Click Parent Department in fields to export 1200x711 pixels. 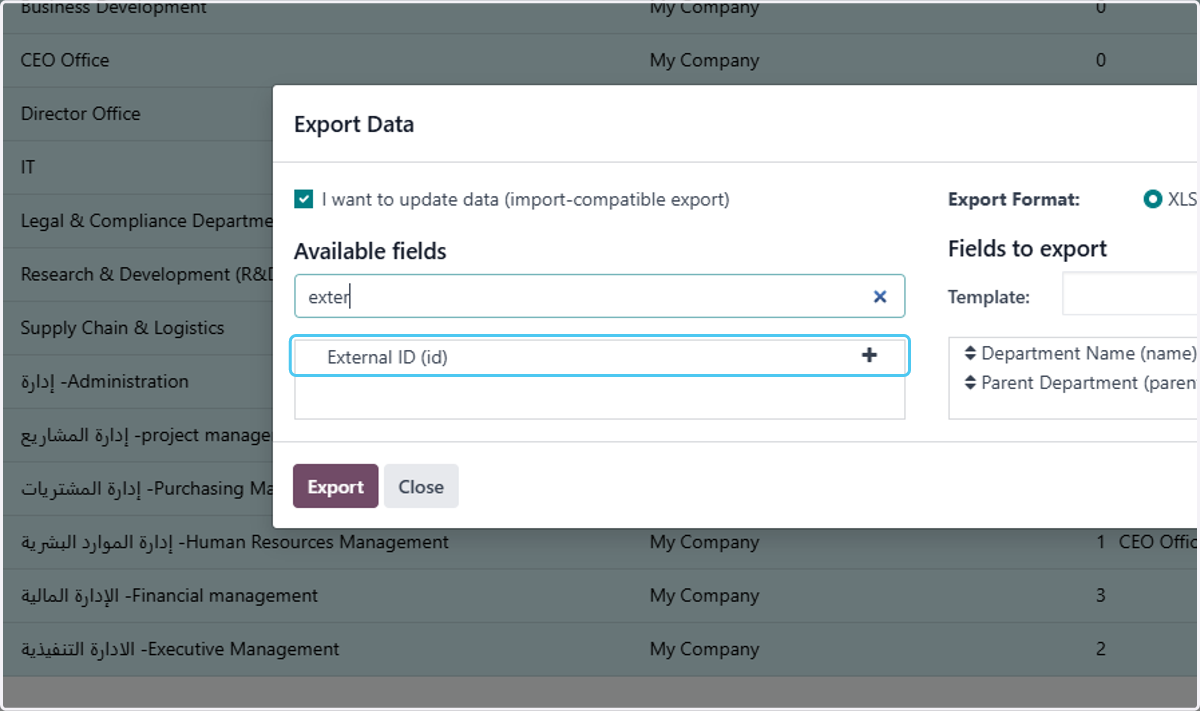pos(1089,383)
